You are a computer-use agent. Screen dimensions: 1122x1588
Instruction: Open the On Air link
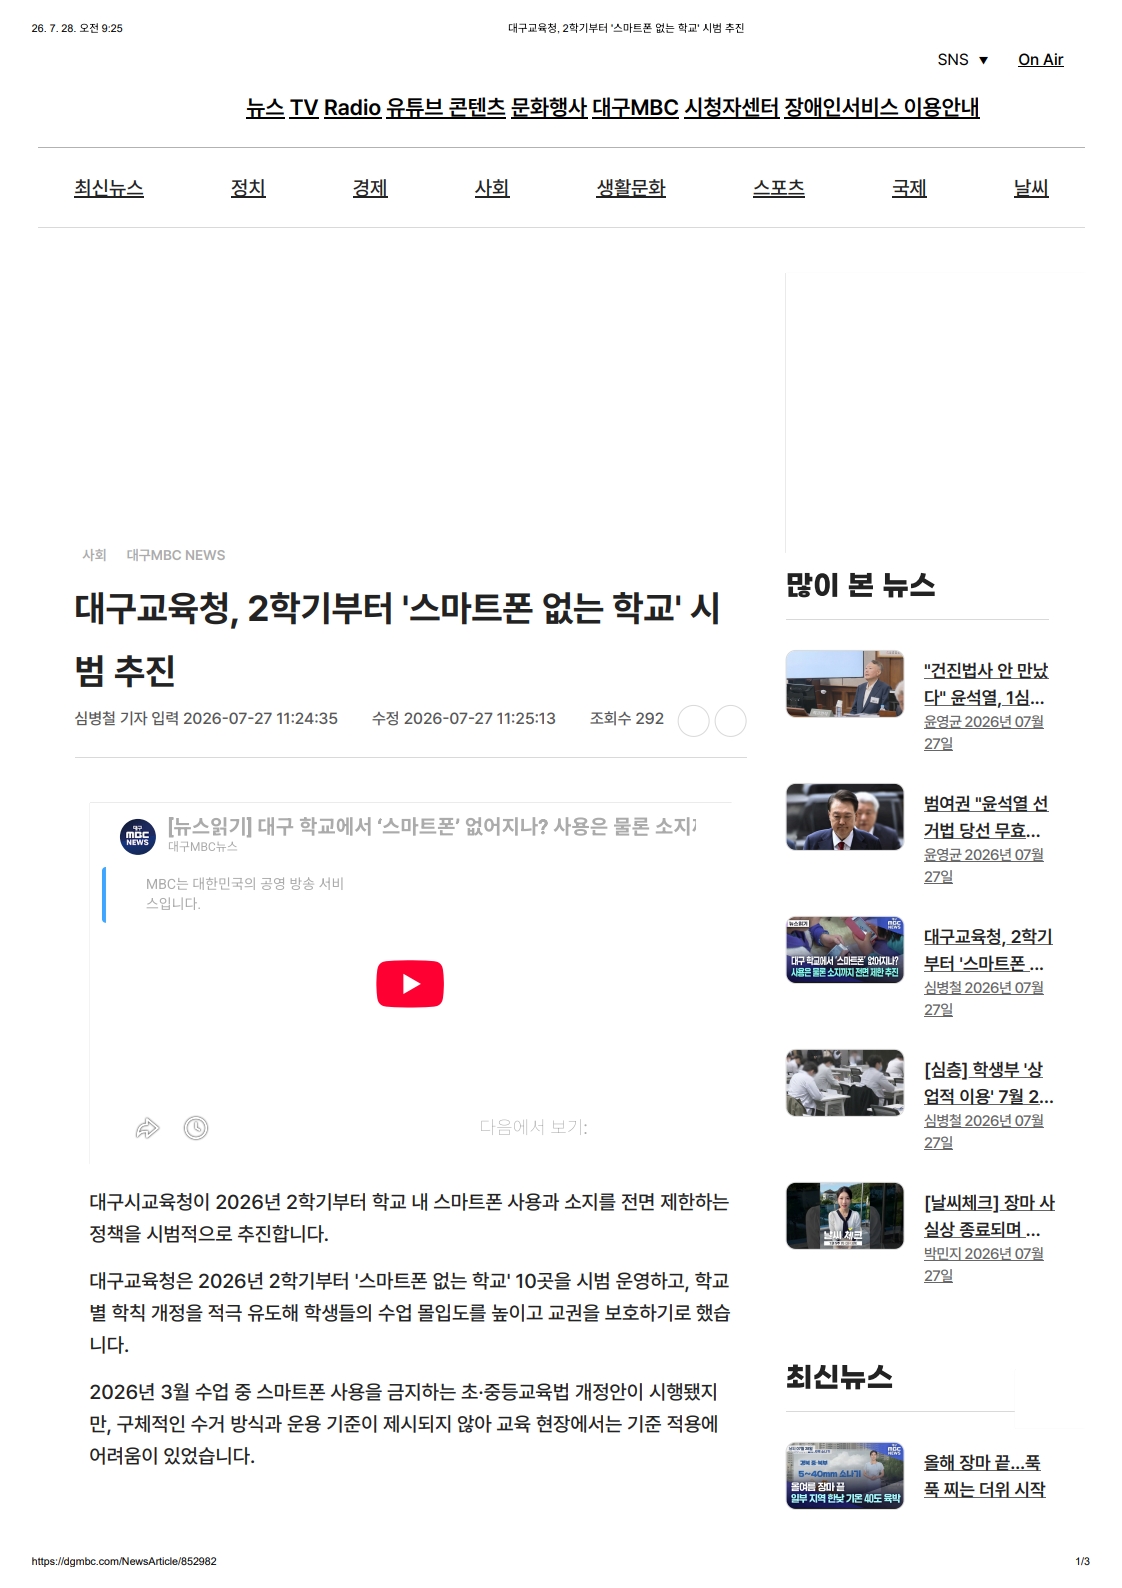(1040, 60)
